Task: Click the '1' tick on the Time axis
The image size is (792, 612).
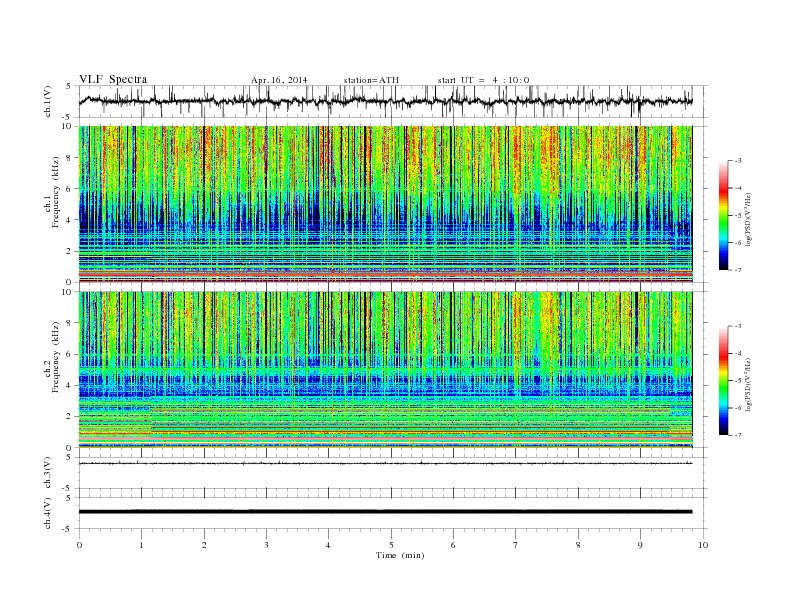Action: 141,545
